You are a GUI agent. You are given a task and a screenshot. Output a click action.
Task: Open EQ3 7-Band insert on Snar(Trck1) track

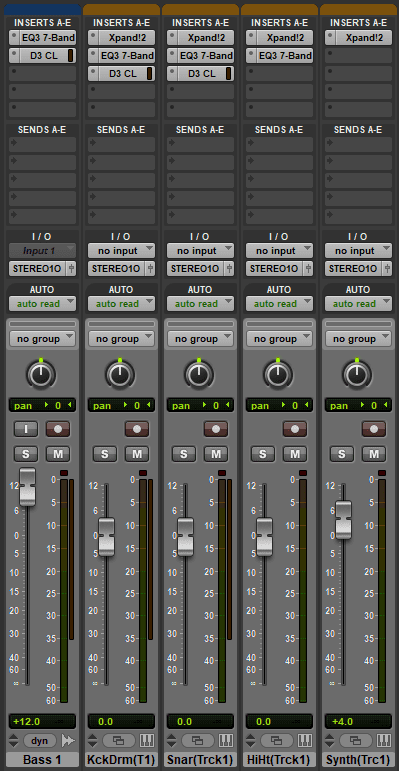click(x=206, y=56)
